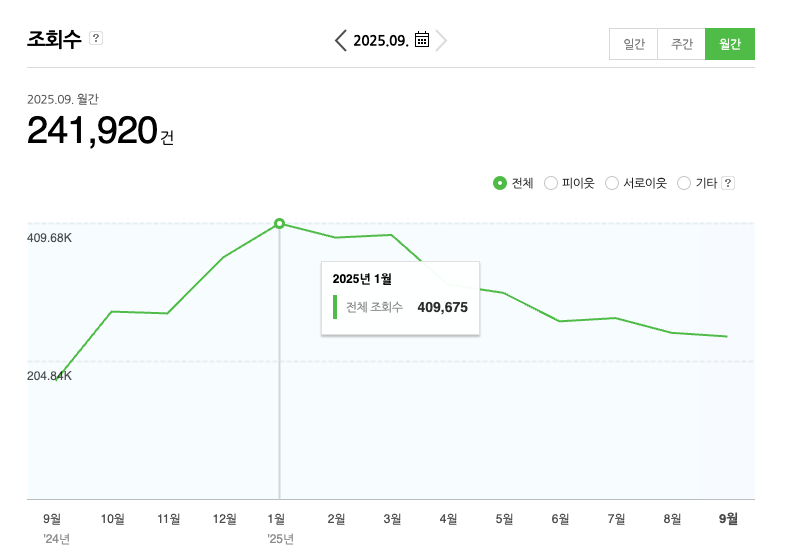Click the January 2025 peak data point

[279, 223]
